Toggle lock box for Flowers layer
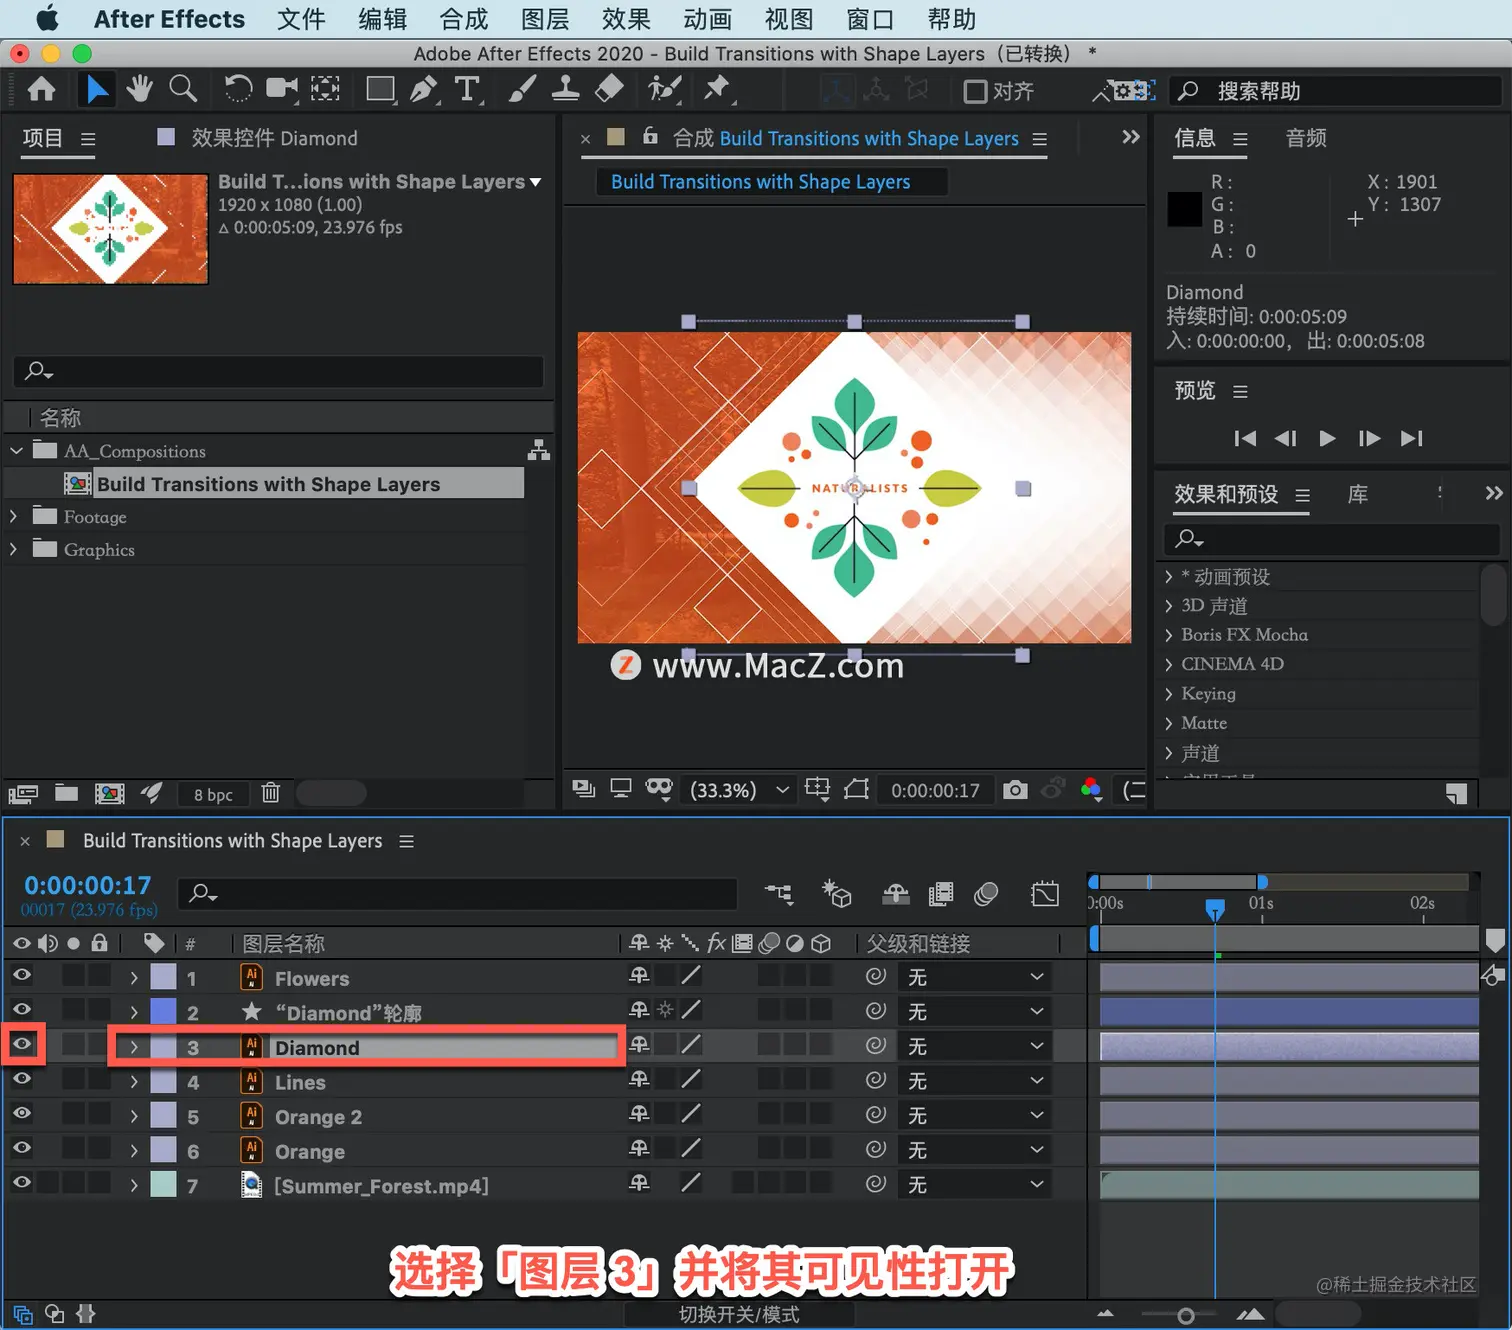Image resolution: width=1512 pixels, height=1330 pixels. pyautogui.click(x=99, y=976)
